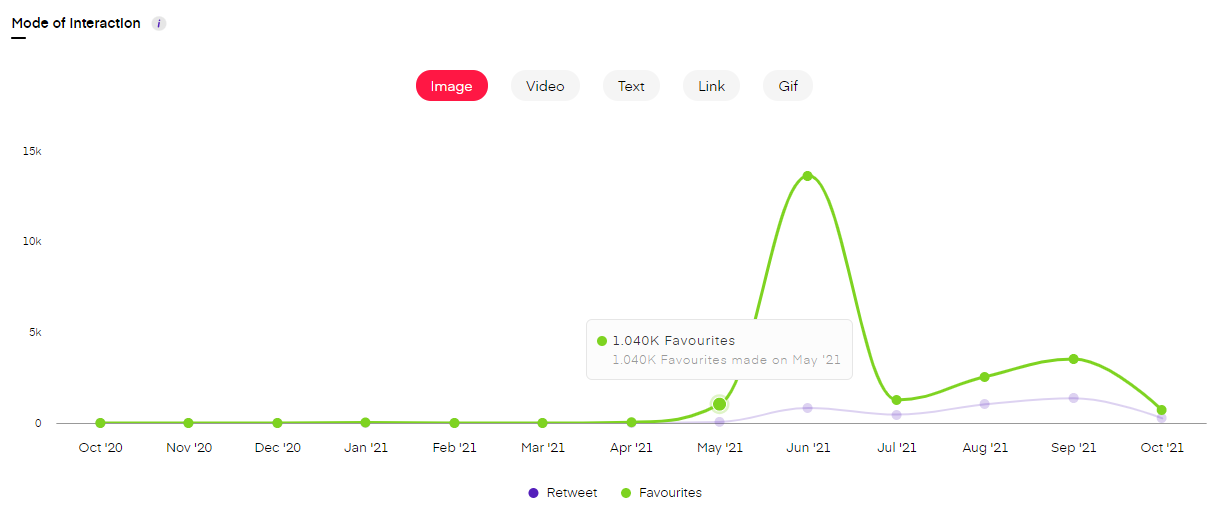Screen dimensions: 1215x511
Task: Select the Favourites data point for Oct '20
Action: [100, 423]
